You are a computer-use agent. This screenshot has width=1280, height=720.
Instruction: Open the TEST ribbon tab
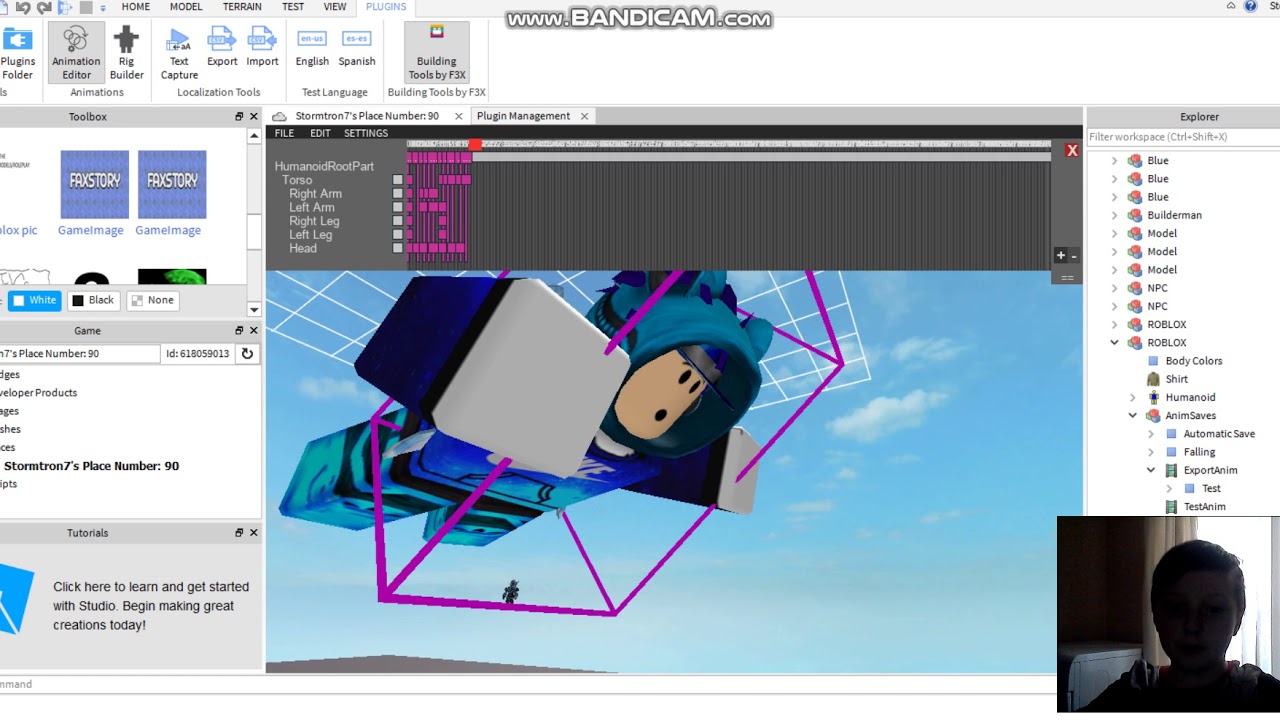point(293,7)
